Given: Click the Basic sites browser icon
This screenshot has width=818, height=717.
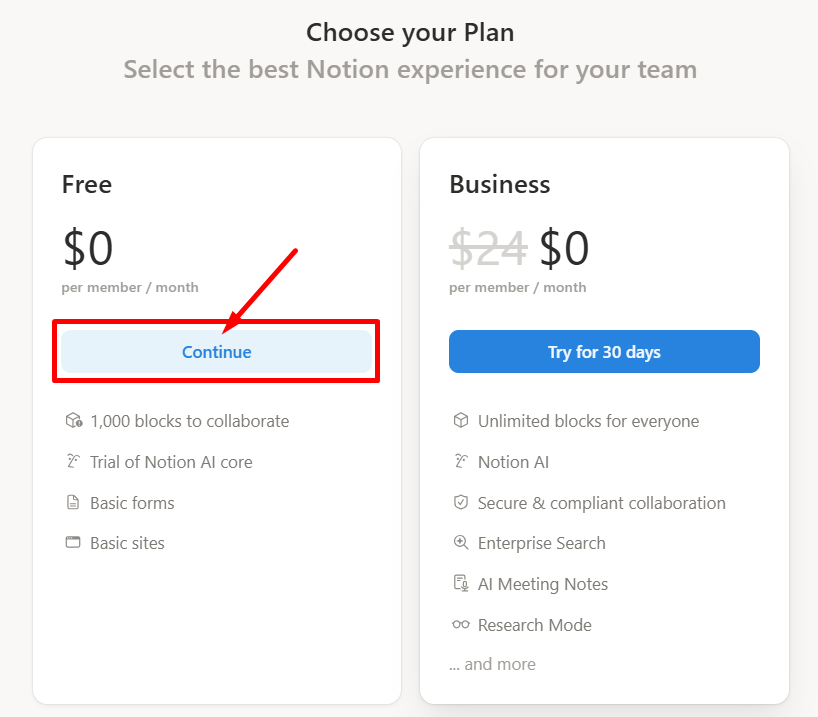Looking at the screenshot, I should pyautogui.click(x=73, y=543).
